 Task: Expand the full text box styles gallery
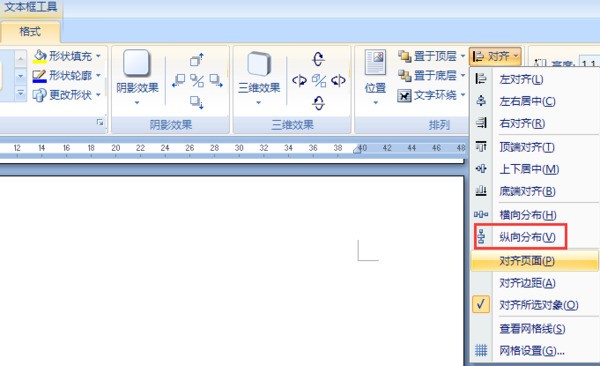point(21,93)
